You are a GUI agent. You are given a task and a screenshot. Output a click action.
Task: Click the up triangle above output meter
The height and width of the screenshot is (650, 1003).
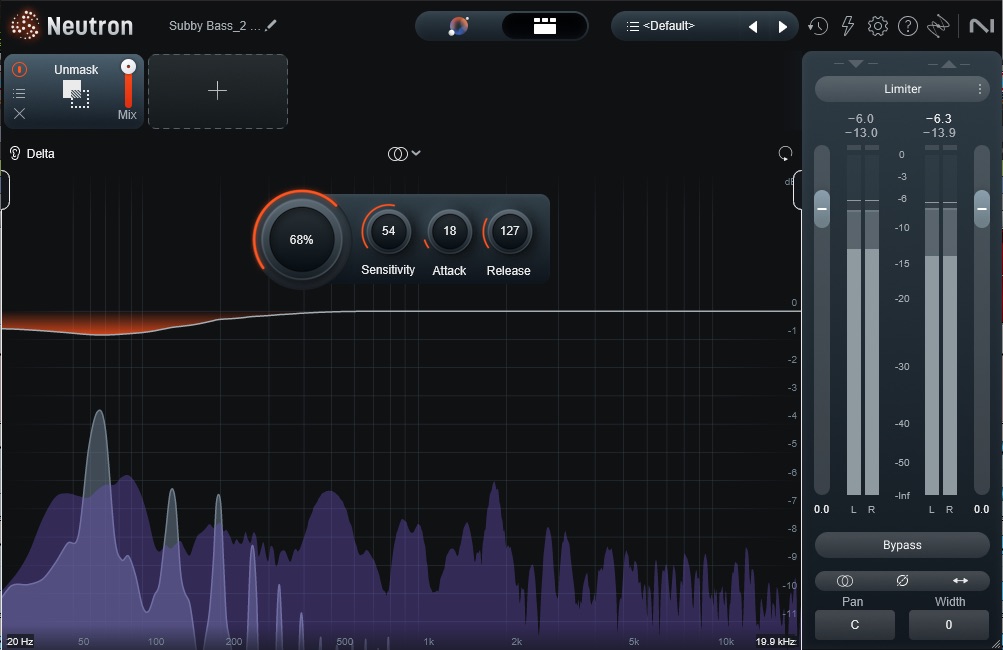949,63
